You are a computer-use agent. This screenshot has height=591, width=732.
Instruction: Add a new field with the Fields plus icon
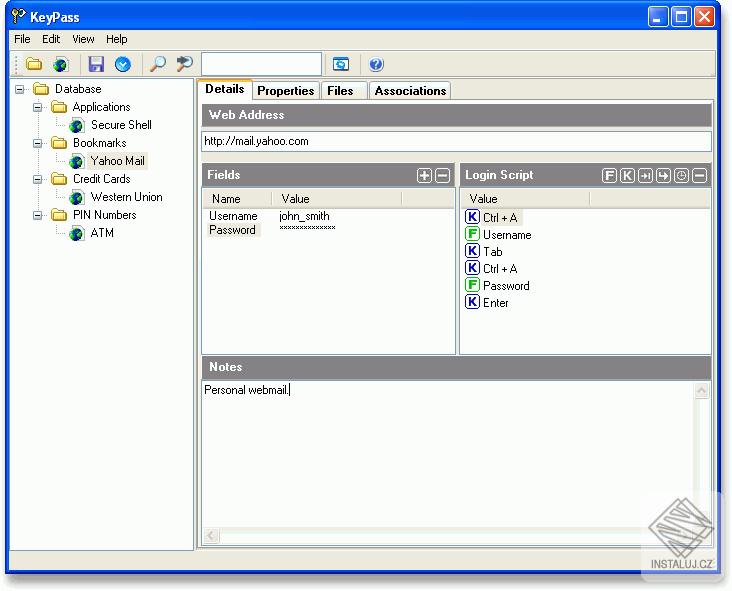tap(424, 176)
